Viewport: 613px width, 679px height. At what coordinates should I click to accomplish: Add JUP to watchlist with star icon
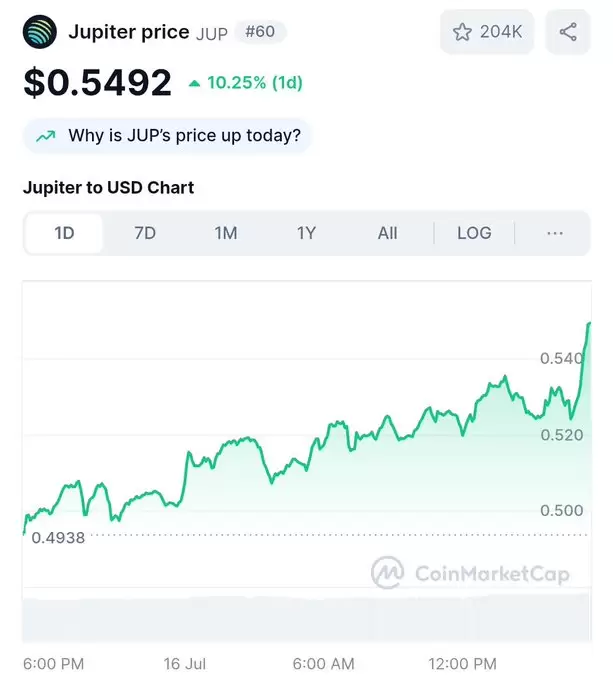click(462, 32)
